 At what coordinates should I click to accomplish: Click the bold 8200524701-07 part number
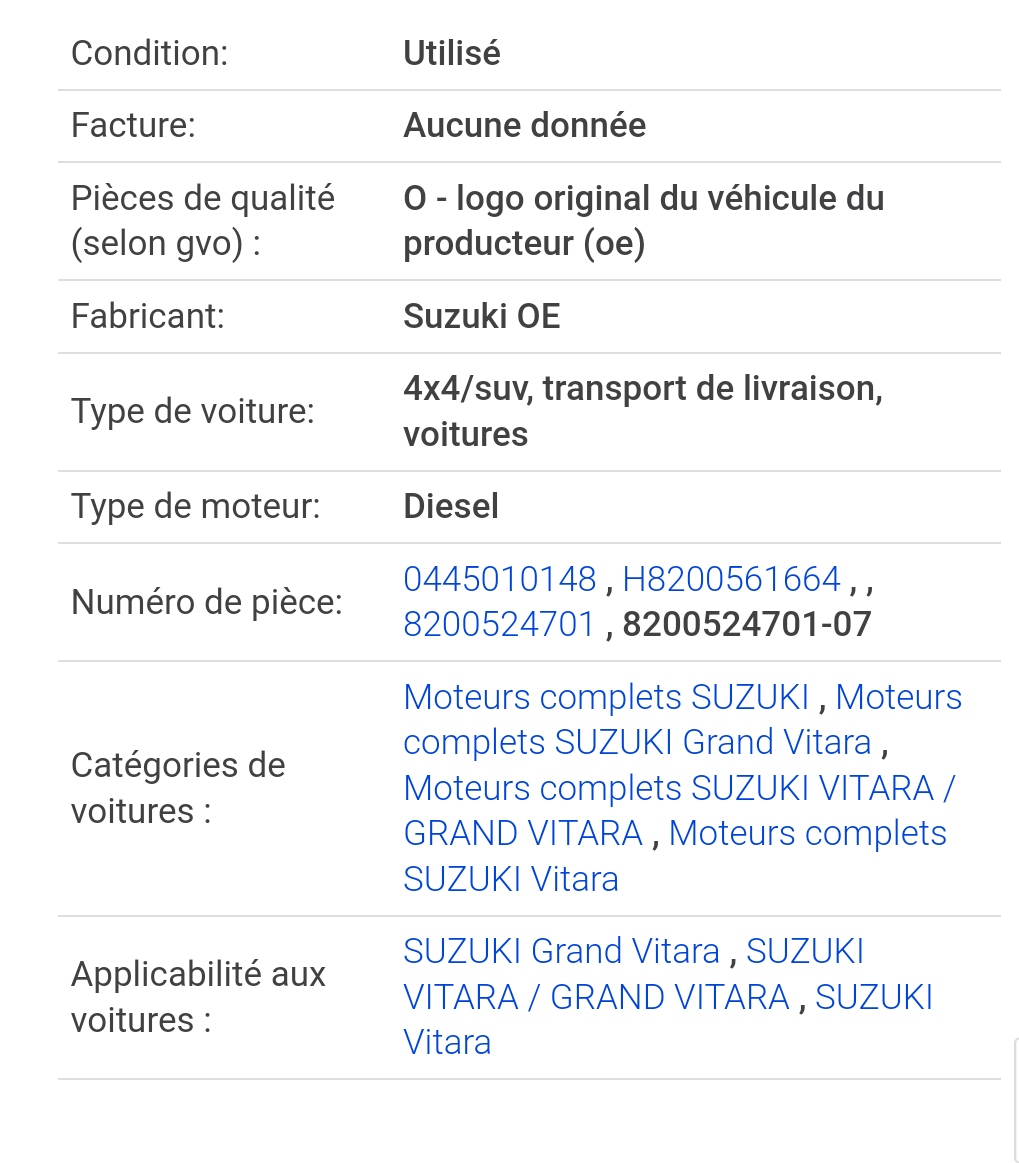point(747,625)
